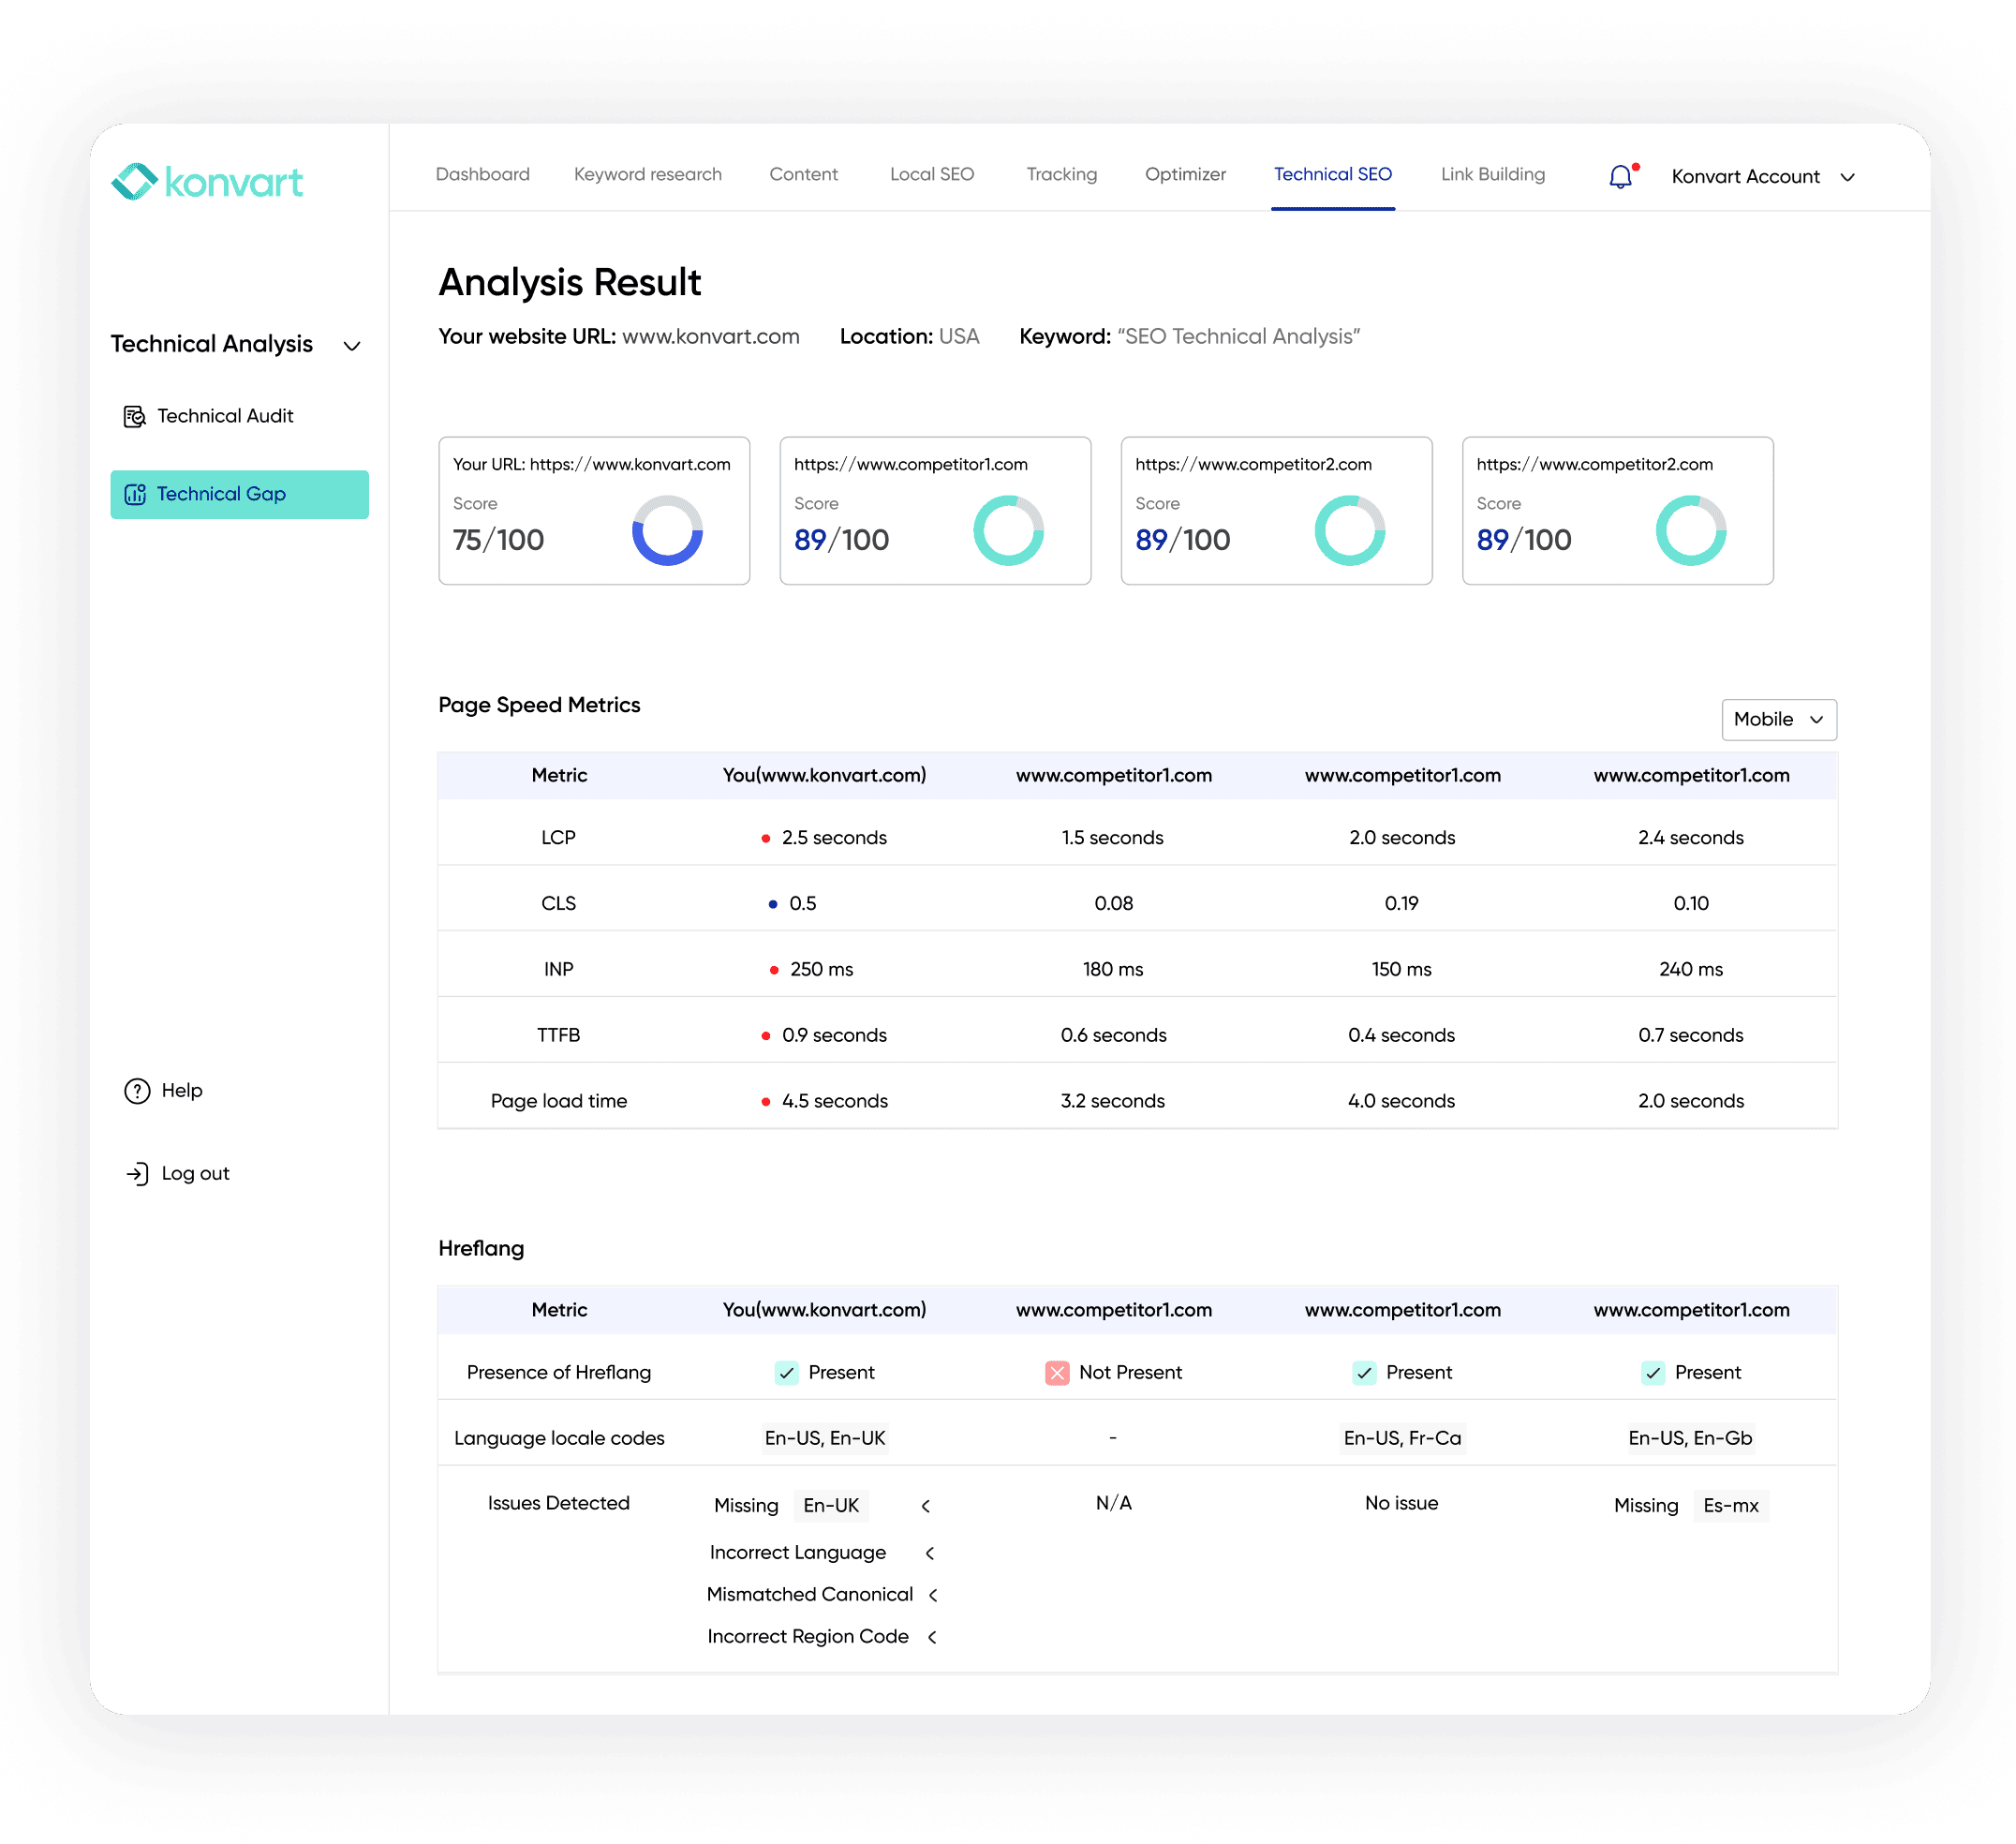Click the Log out arrow icon
The height and width of the screenshot is (1844, 2016).
(x=137, y=1174)
